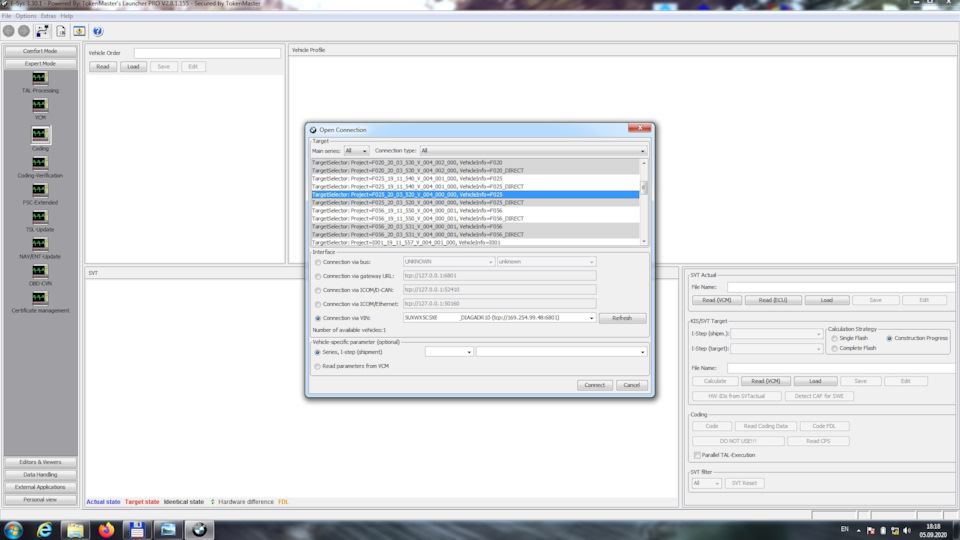Click the document log toolbar icon
This screenshot has height=540, width=960.
61,31
